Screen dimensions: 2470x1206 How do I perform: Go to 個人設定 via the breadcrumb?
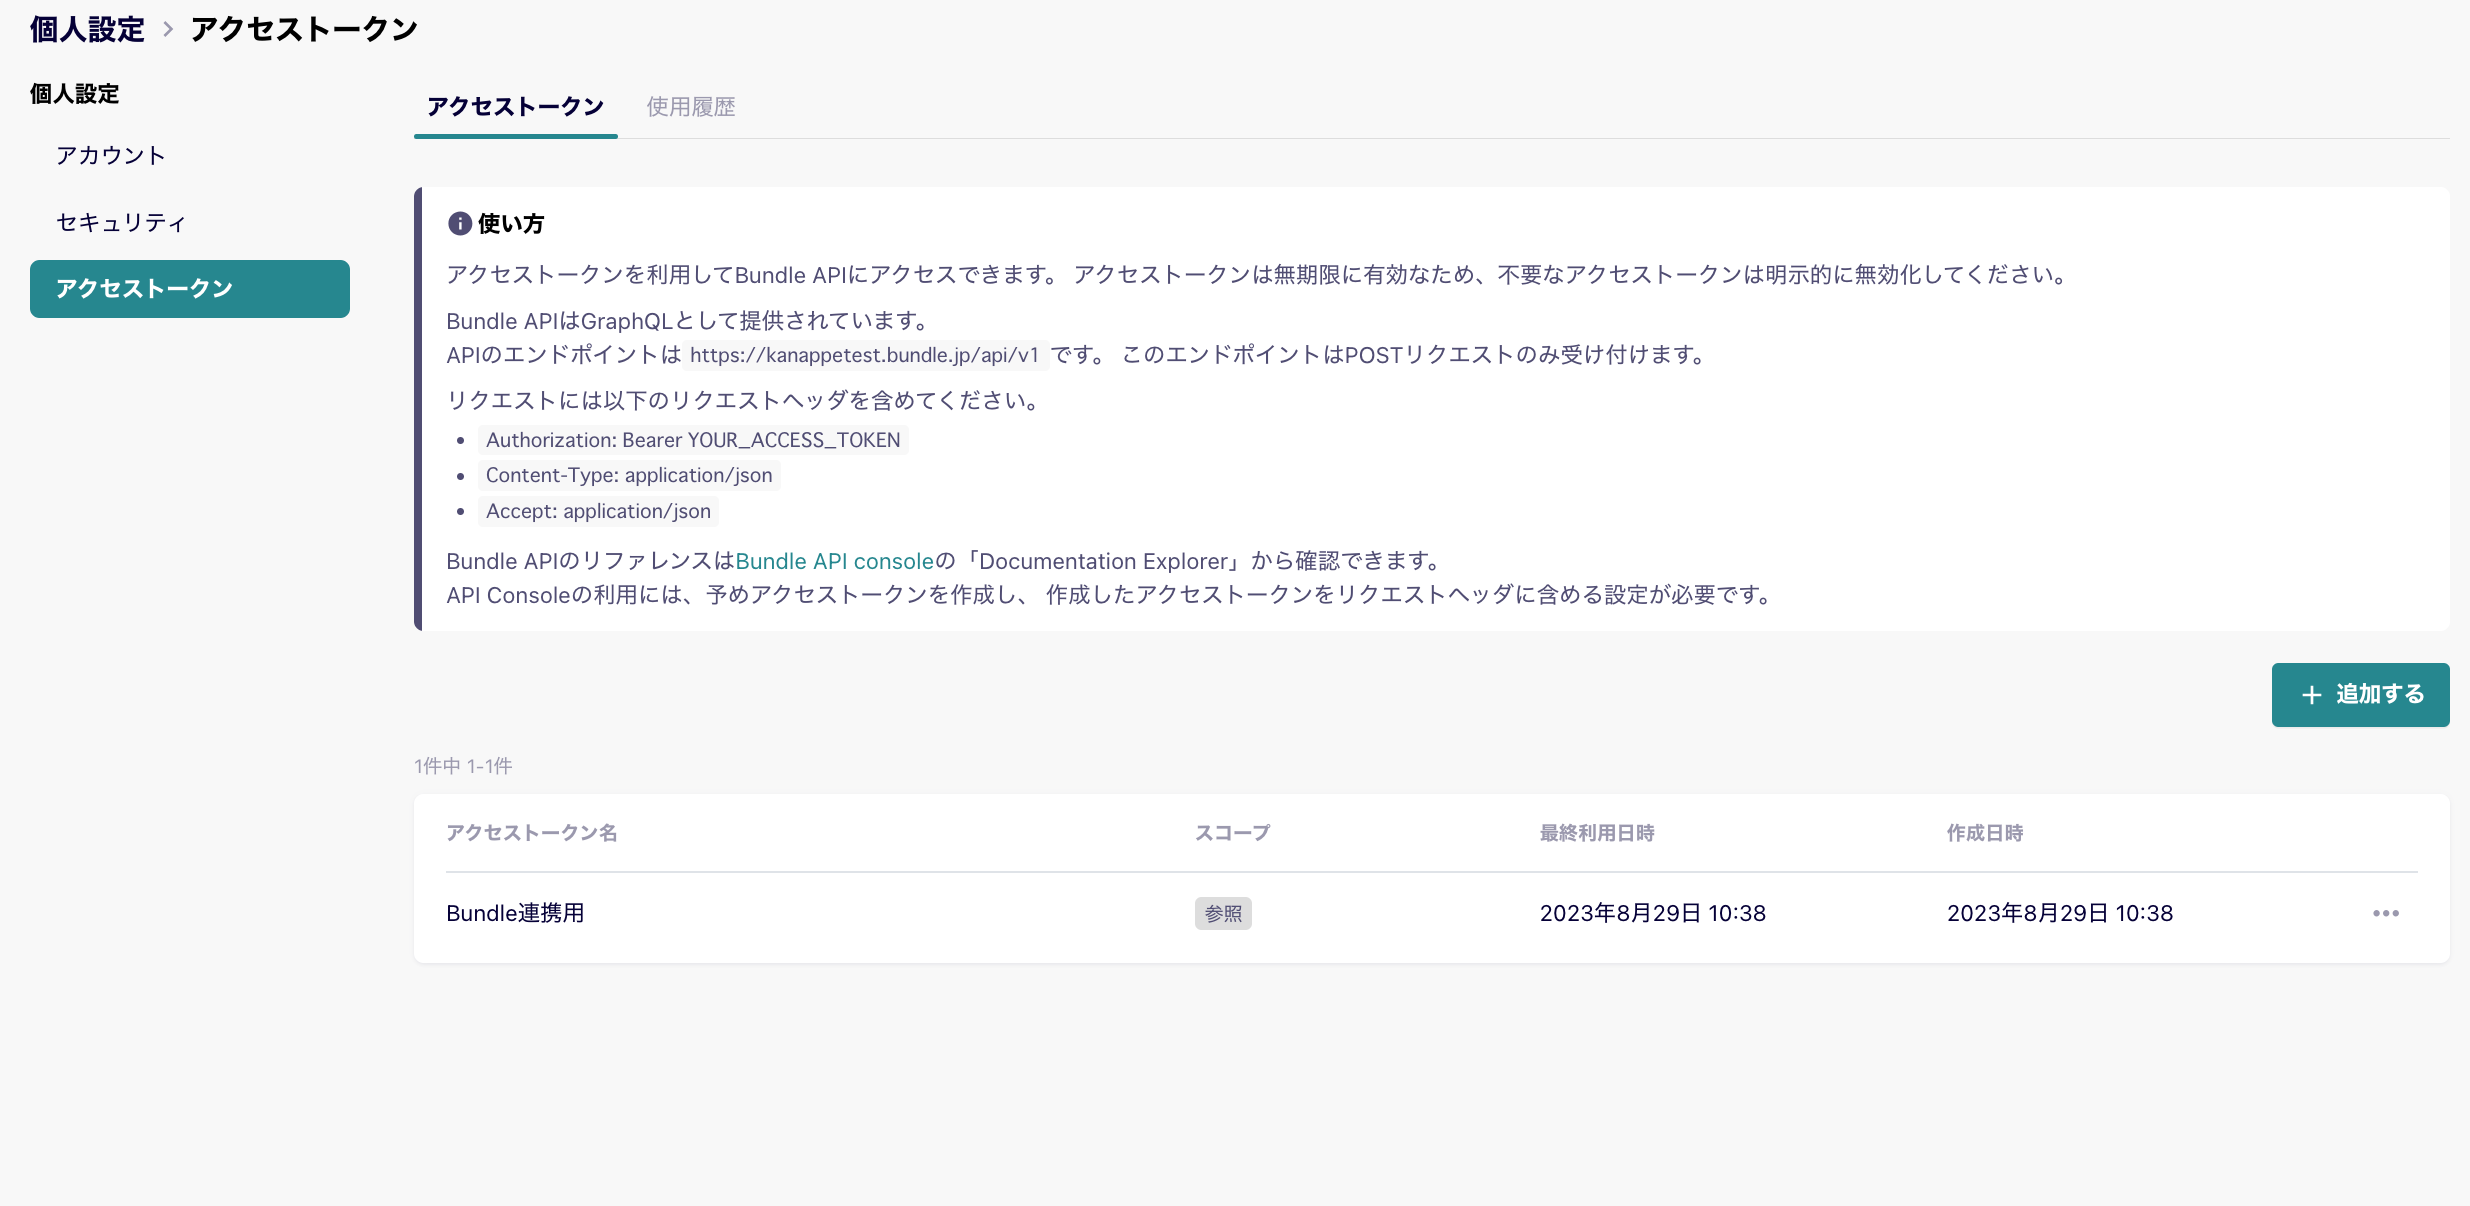point(87,30)
